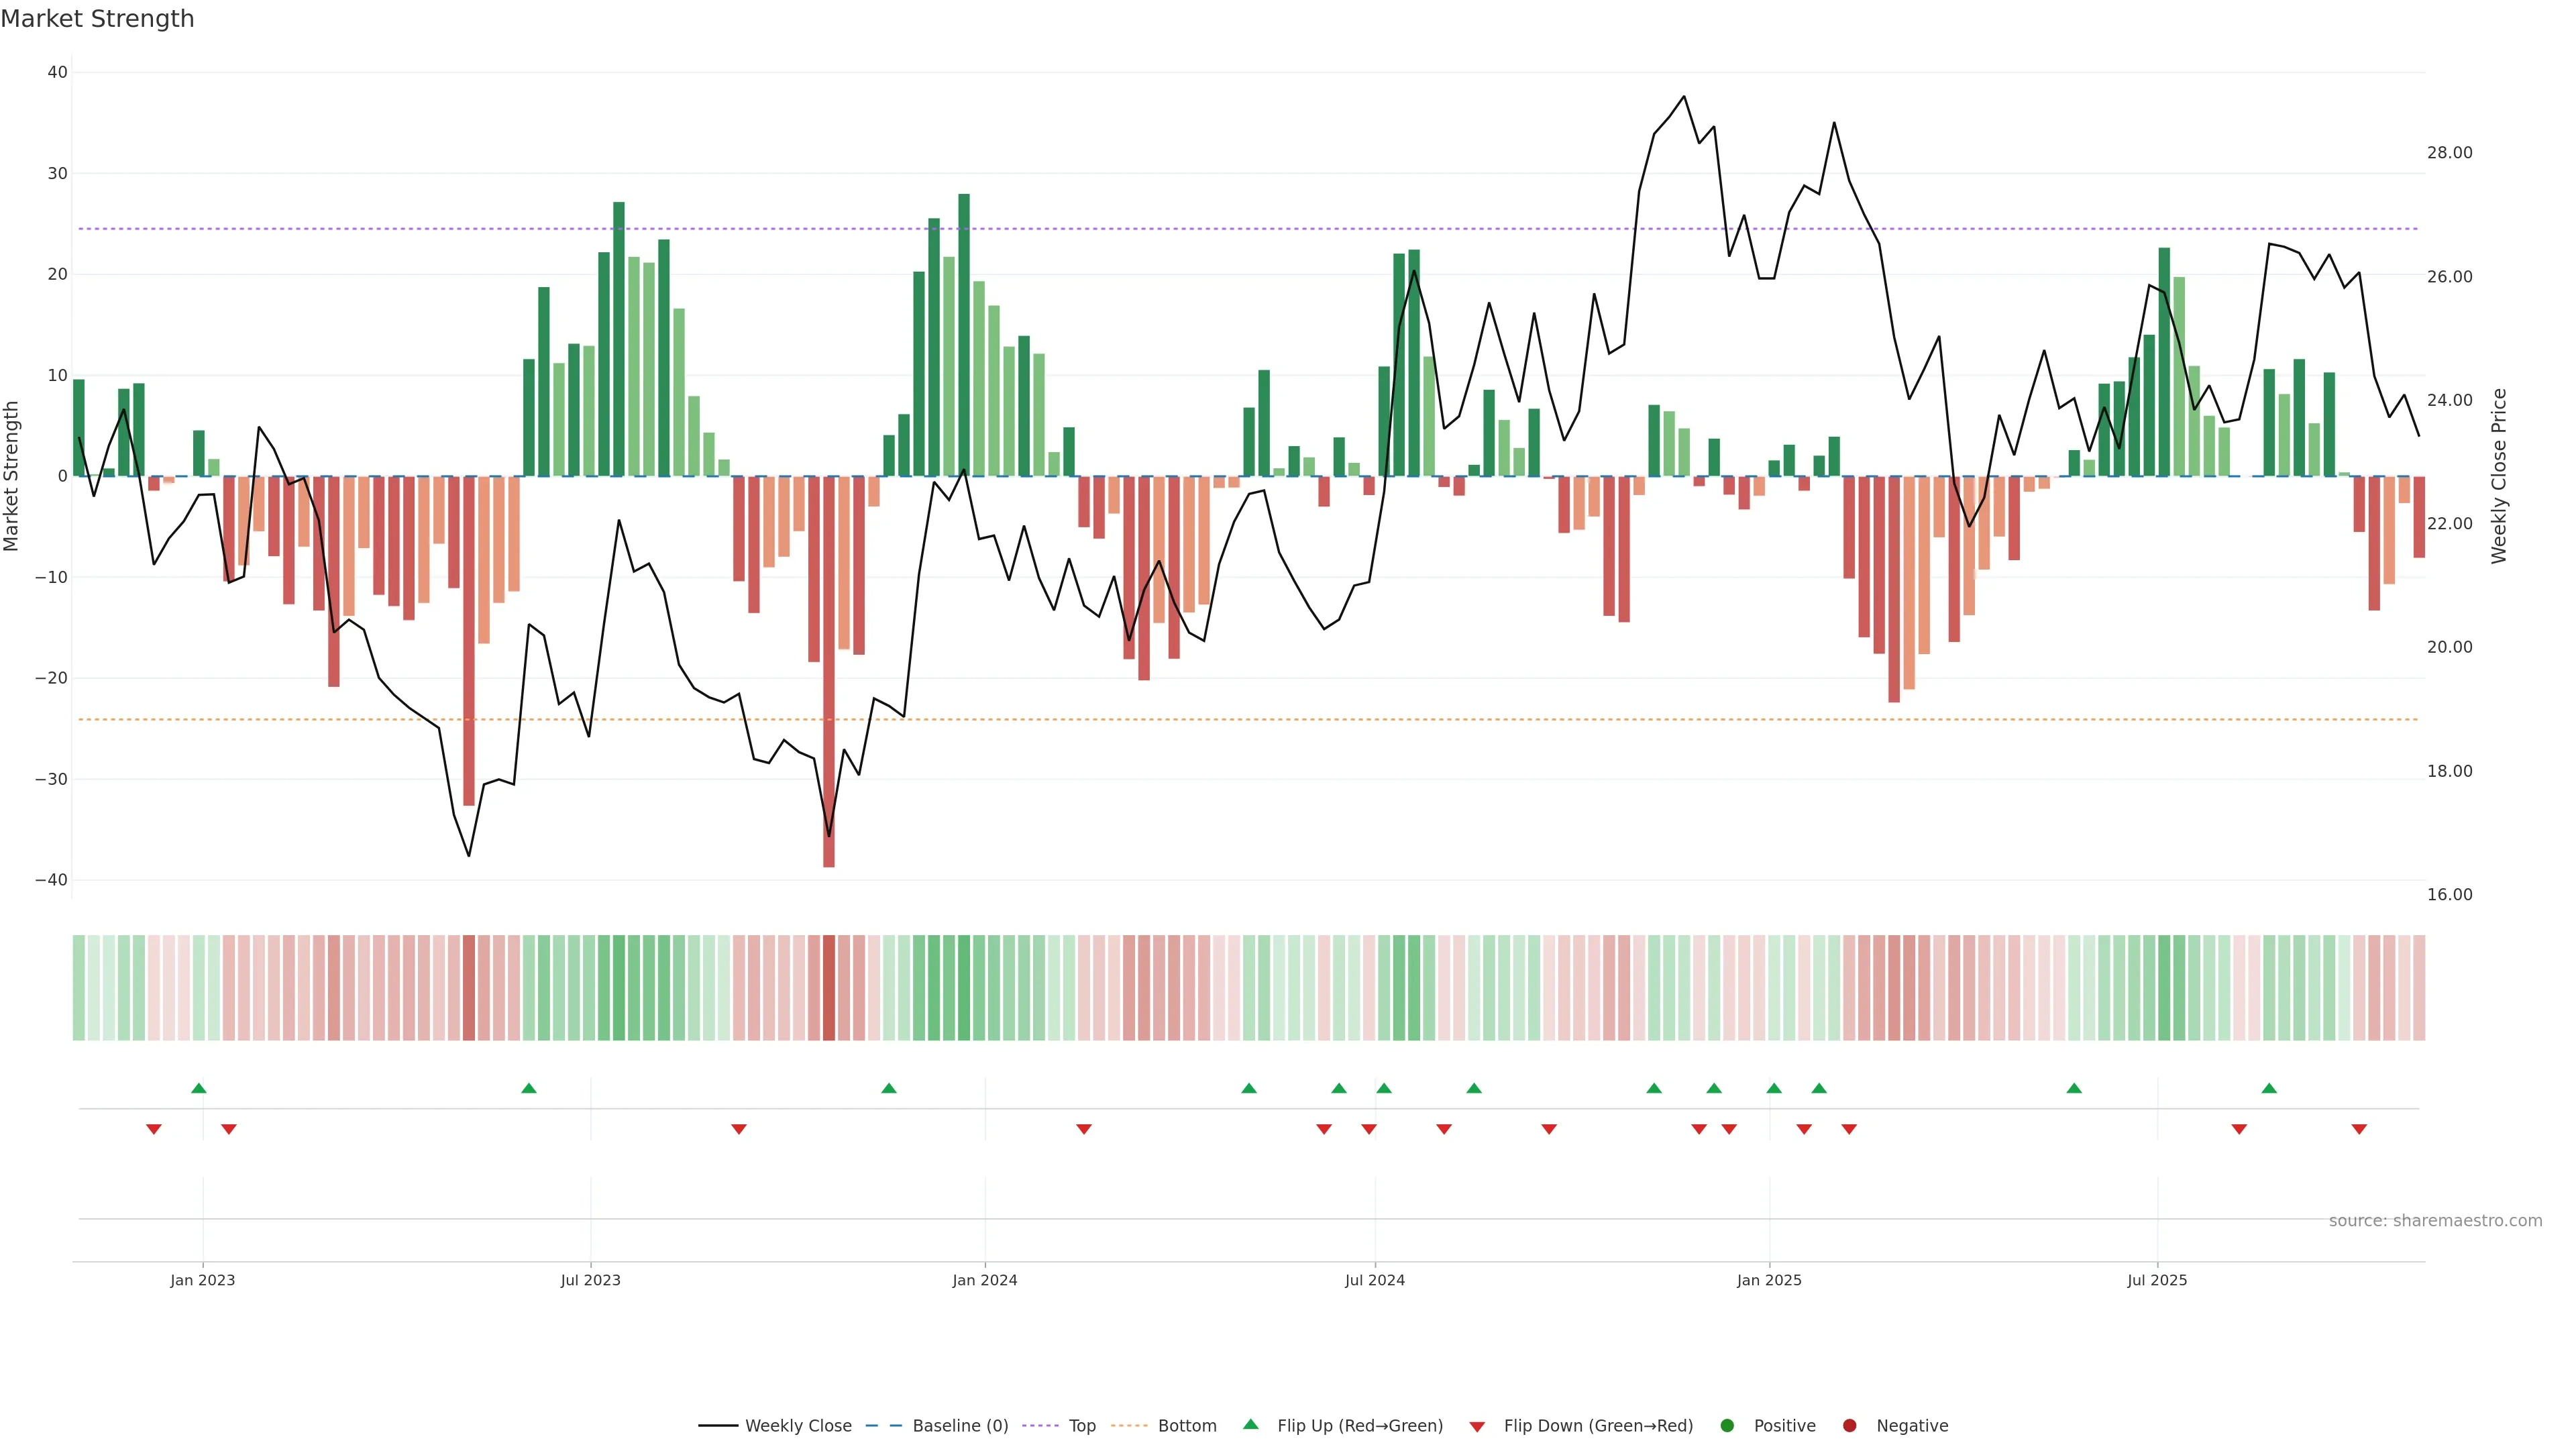The width and height of the screenshot is (2576, 1449).
Task: Click first green flip-up marker near Jan 2023
Action: pos(199,1088)
